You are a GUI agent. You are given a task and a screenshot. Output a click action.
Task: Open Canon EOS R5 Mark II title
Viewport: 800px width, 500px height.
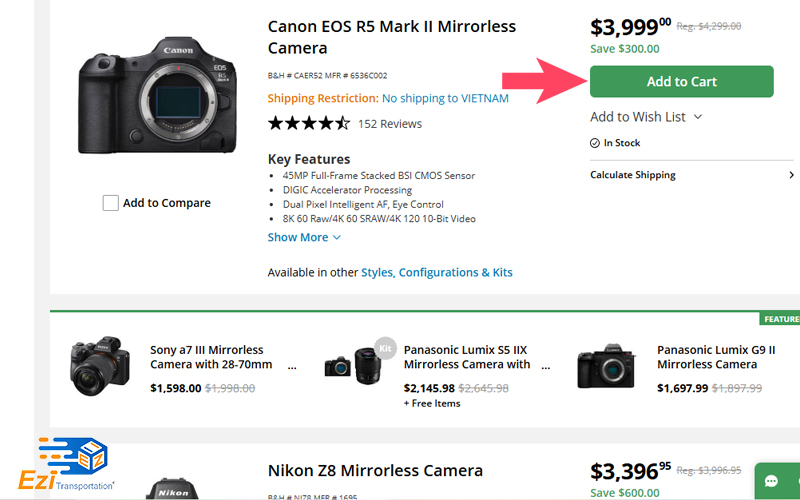(x=392, y=37)
